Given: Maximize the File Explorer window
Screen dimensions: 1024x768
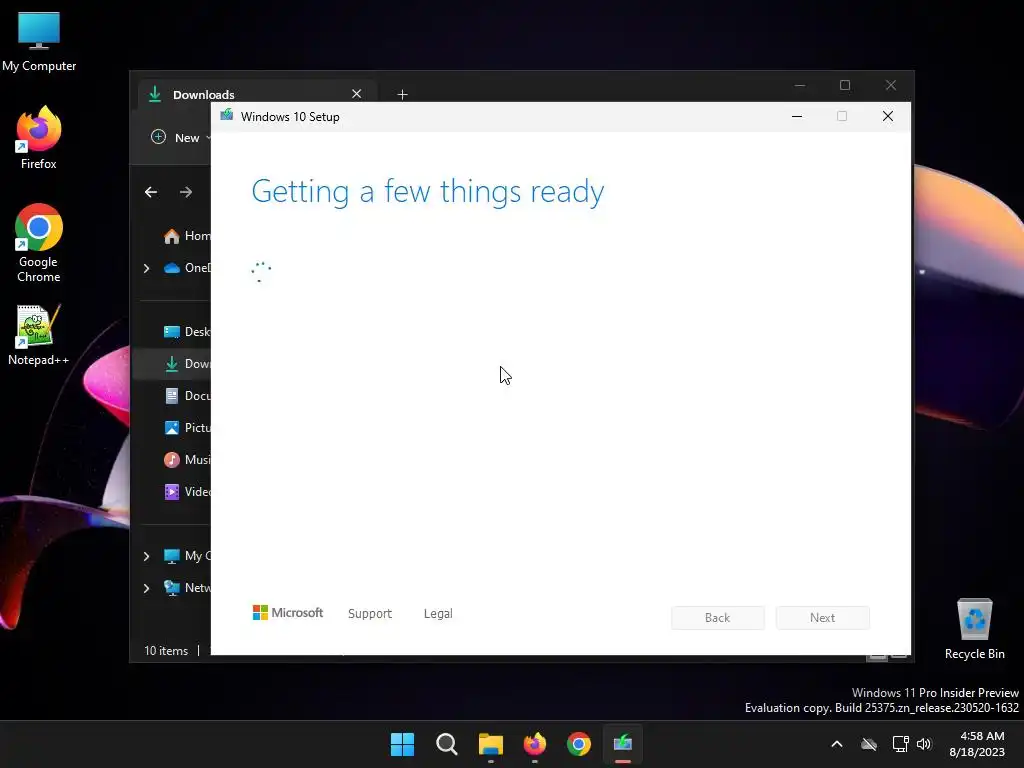Looking at the screenshot, I should 845,86.
